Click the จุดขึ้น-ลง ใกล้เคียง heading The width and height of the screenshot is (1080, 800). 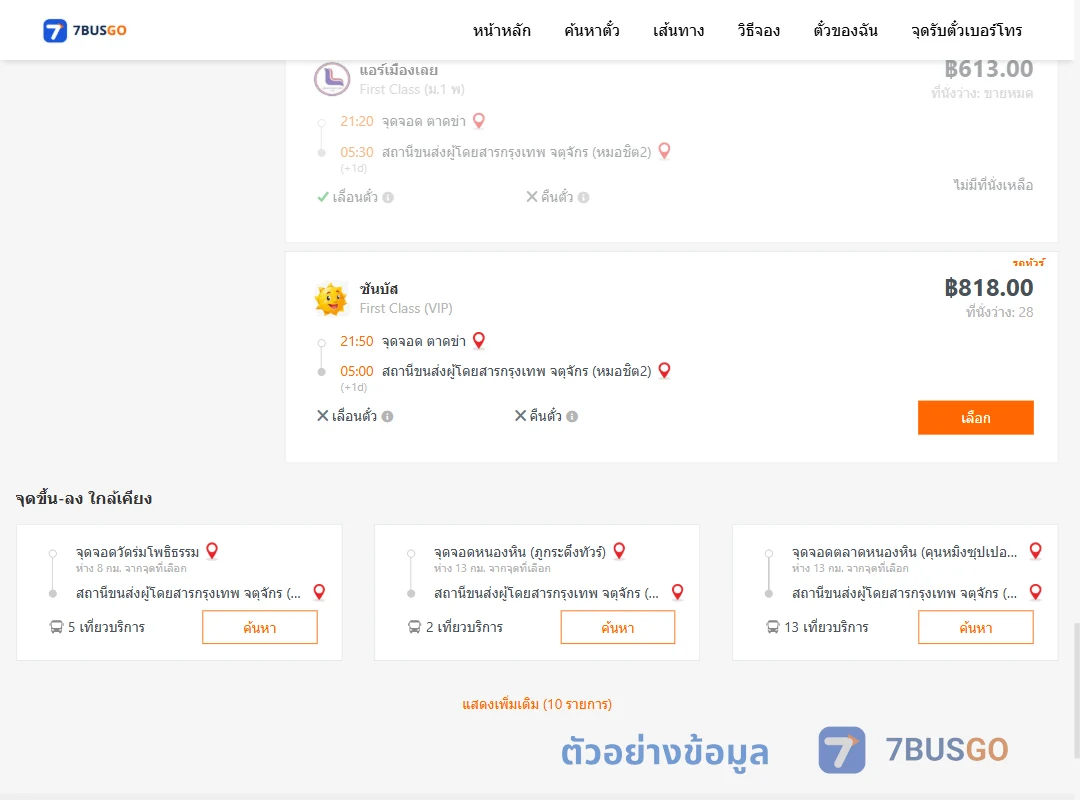pyautogui.click(x=84, y=498)
